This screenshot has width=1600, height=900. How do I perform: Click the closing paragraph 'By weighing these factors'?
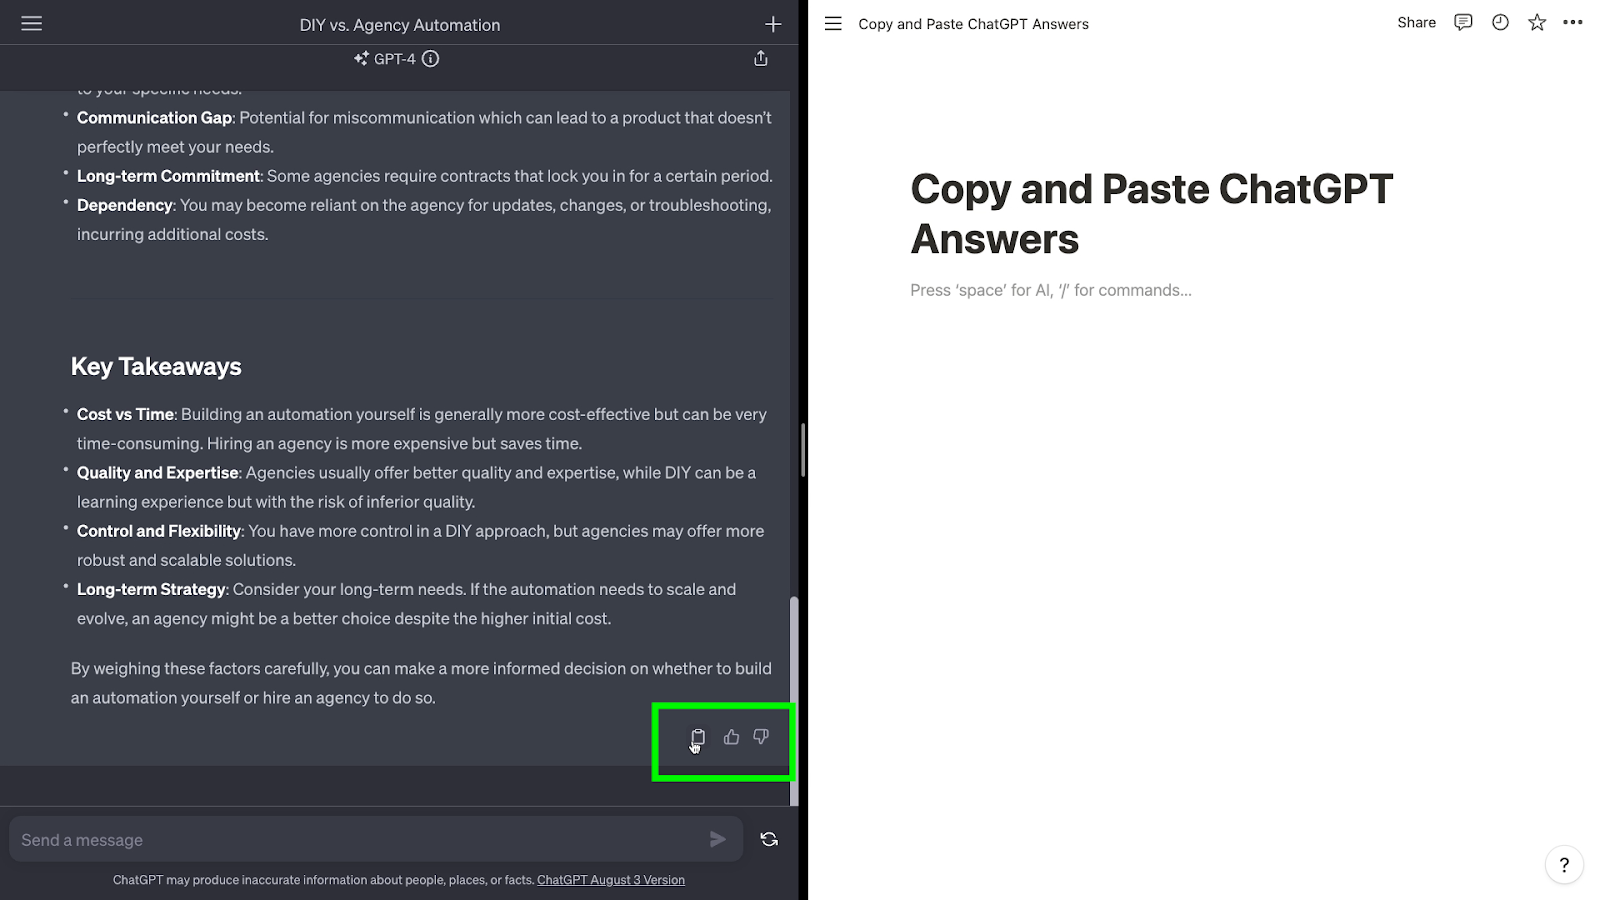421,683
